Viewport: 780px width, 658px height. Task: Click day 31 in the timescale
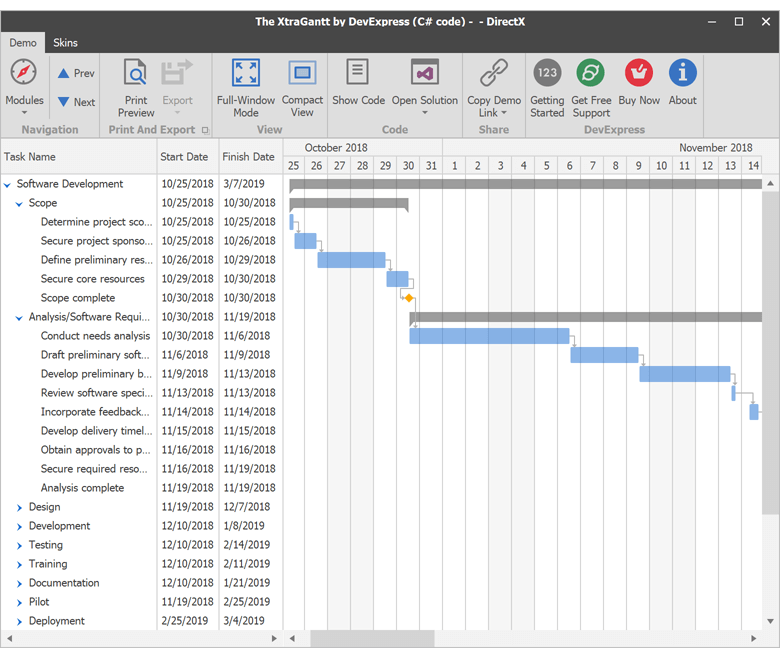pos(431,166)
